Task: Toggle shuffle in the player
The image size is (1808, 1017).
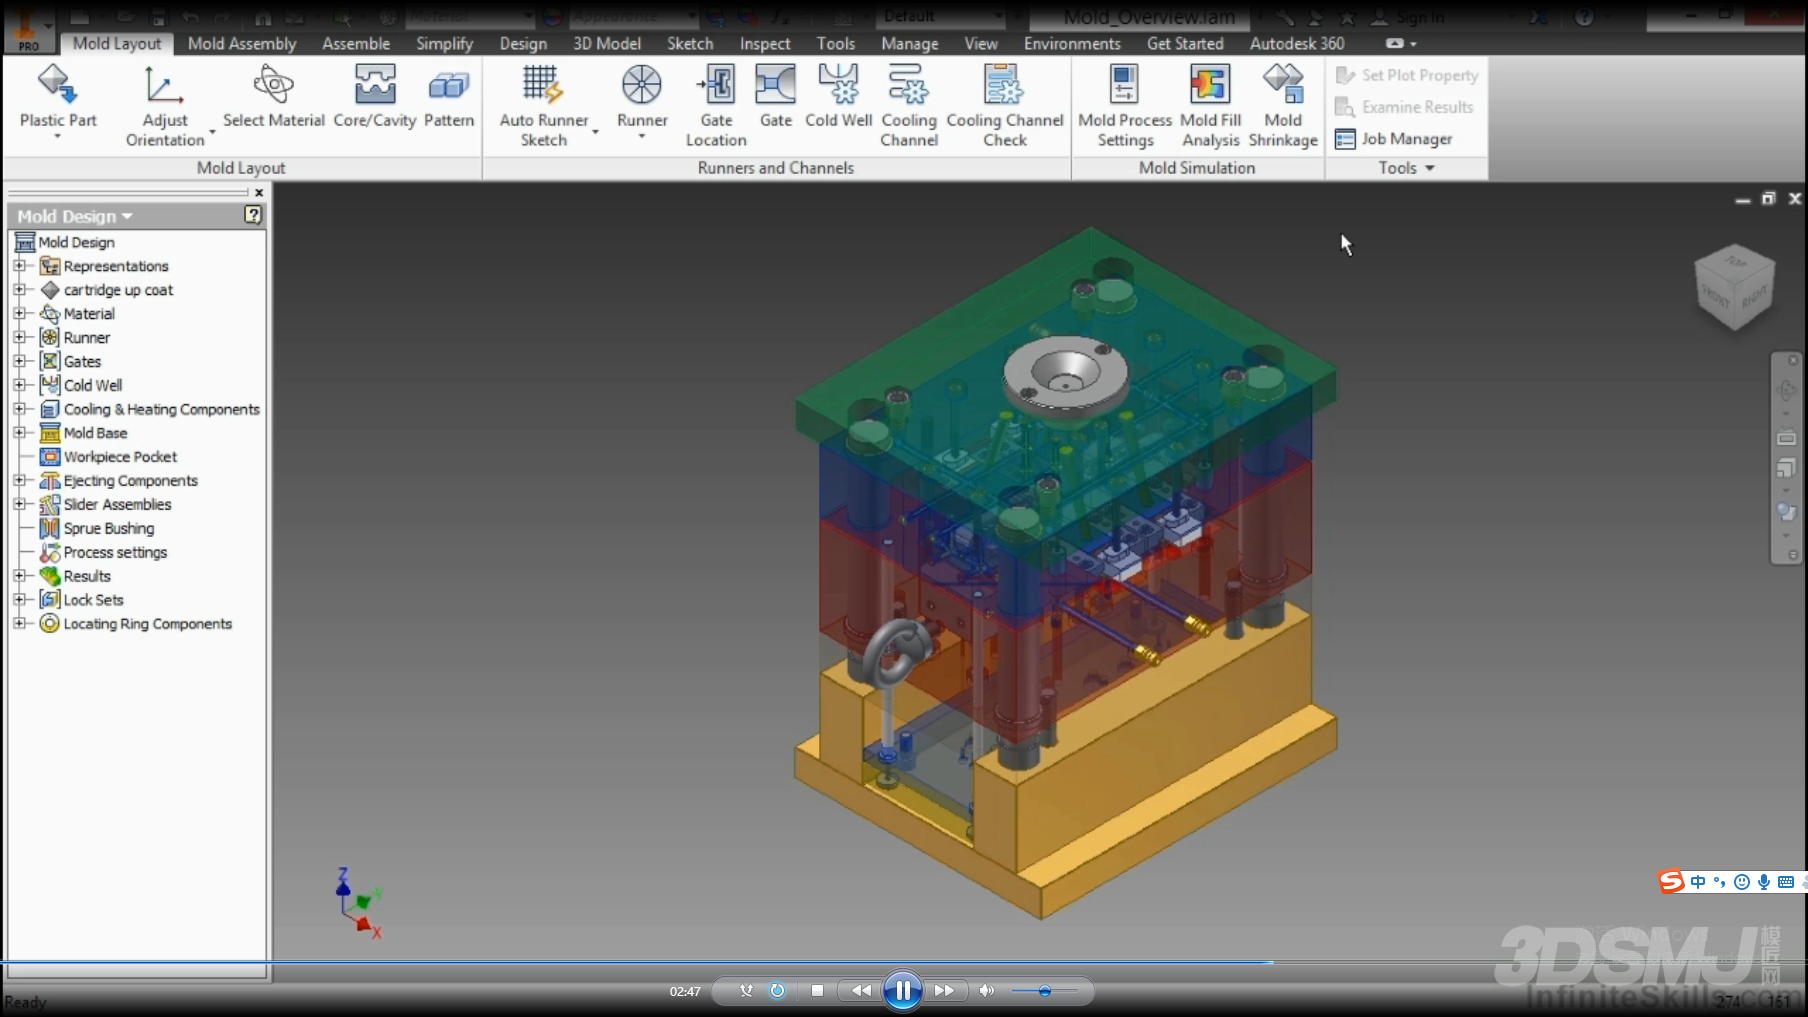Action: [746, 991]
